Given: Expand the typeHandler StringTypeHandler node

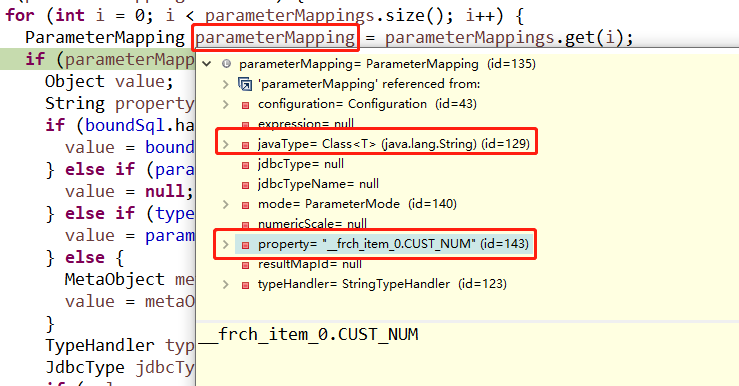Looking at the screenshot, I should click(226, 284).
